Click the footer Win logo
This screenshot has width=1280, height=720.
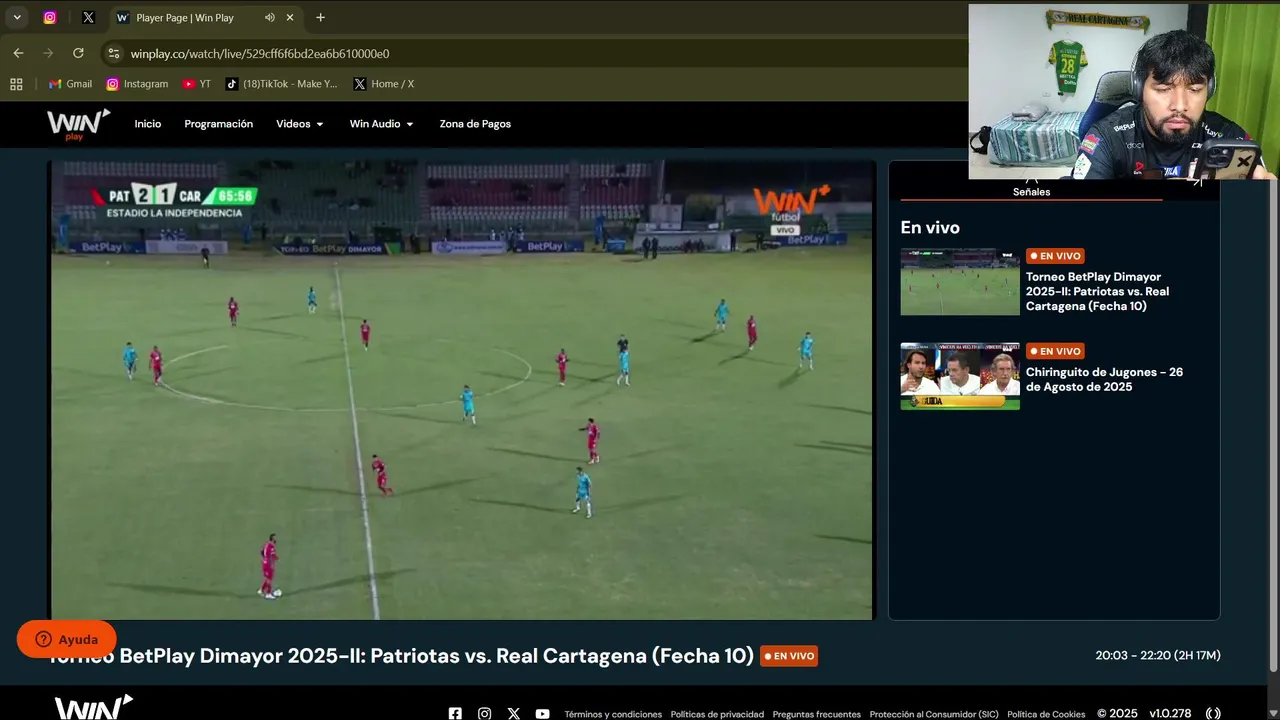pyautogui.click(x=93, y=707)
